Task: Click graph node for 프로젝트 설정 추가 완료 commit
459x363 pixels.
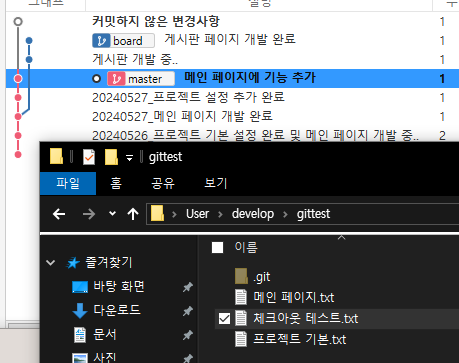Action: pyautogui.click(x=18, y=98)
